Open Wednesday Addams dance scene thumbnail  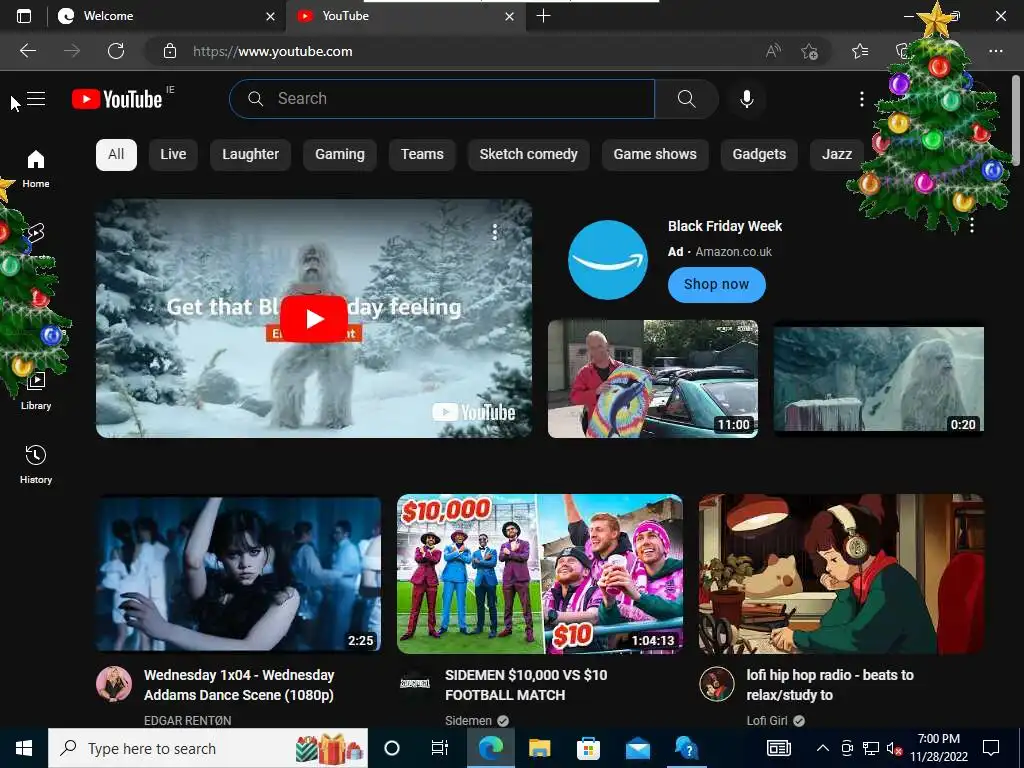coord(238,574)
